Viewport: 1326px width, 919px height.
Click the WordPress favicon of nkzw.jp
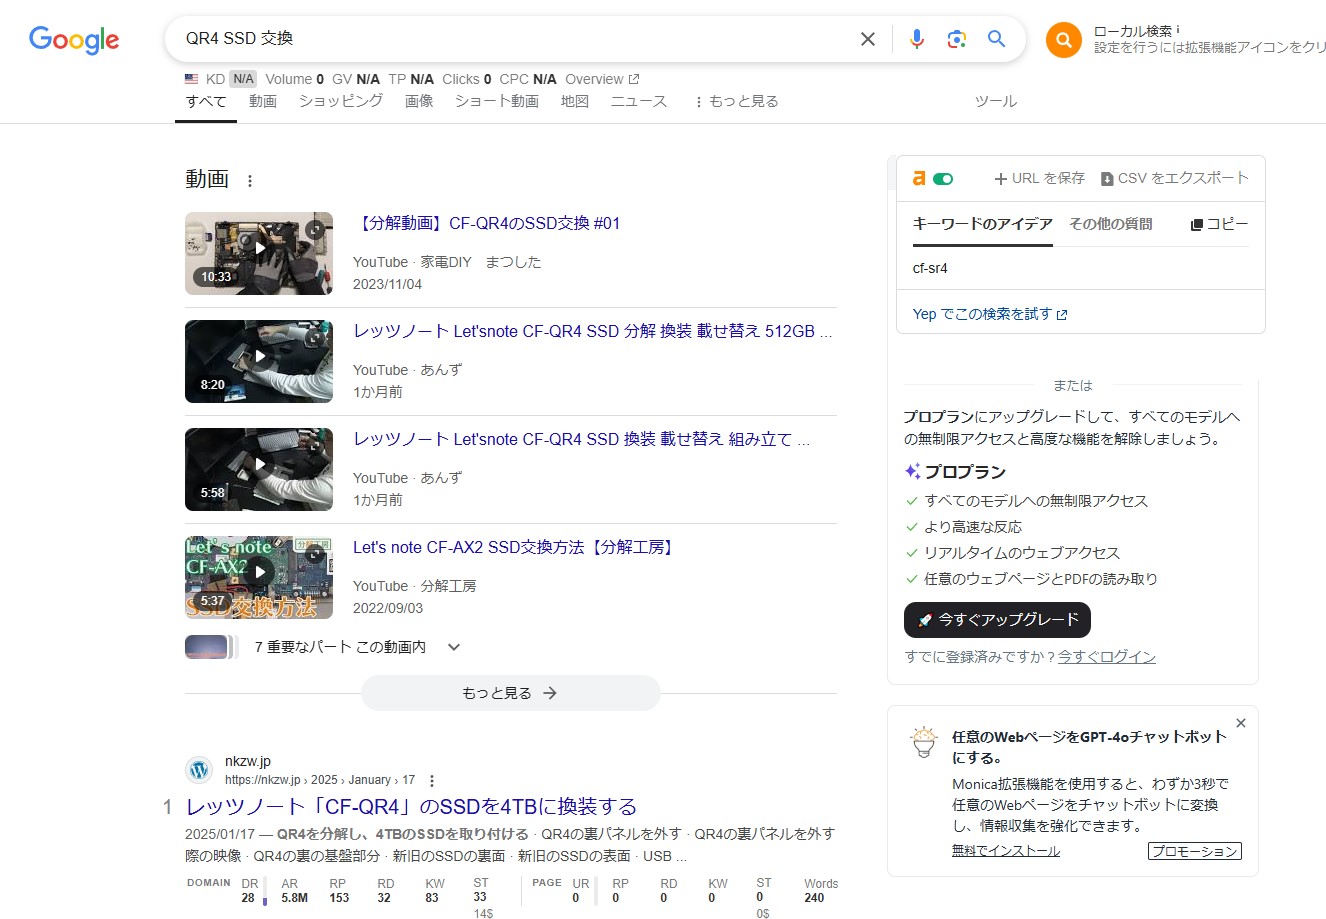coord(199,770)
